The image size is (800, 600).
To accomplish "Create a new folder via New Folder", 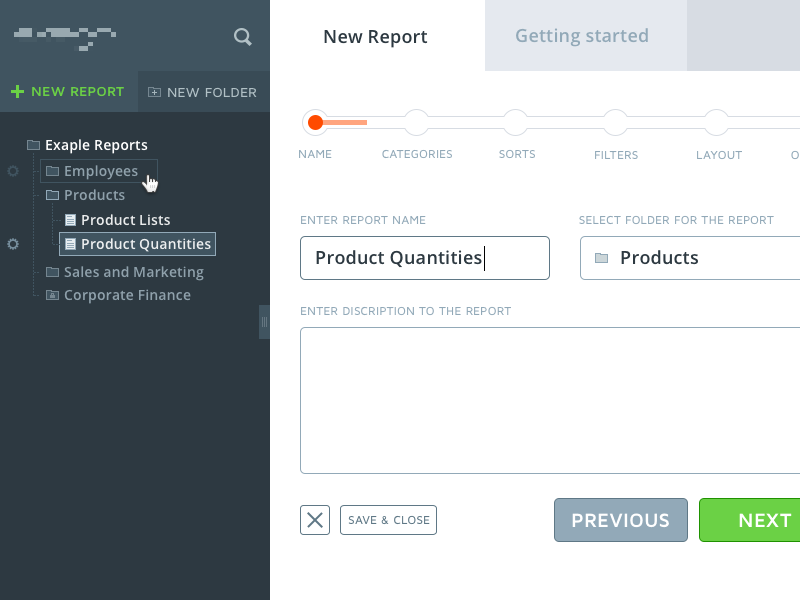I will coord(202,92).
